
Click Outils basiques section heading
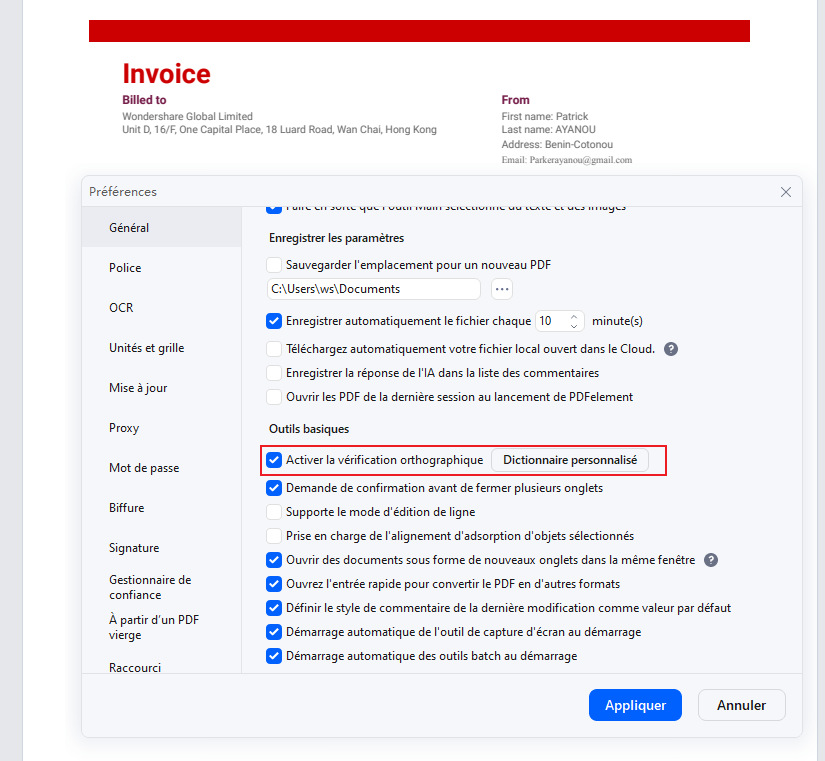[309, 429]
